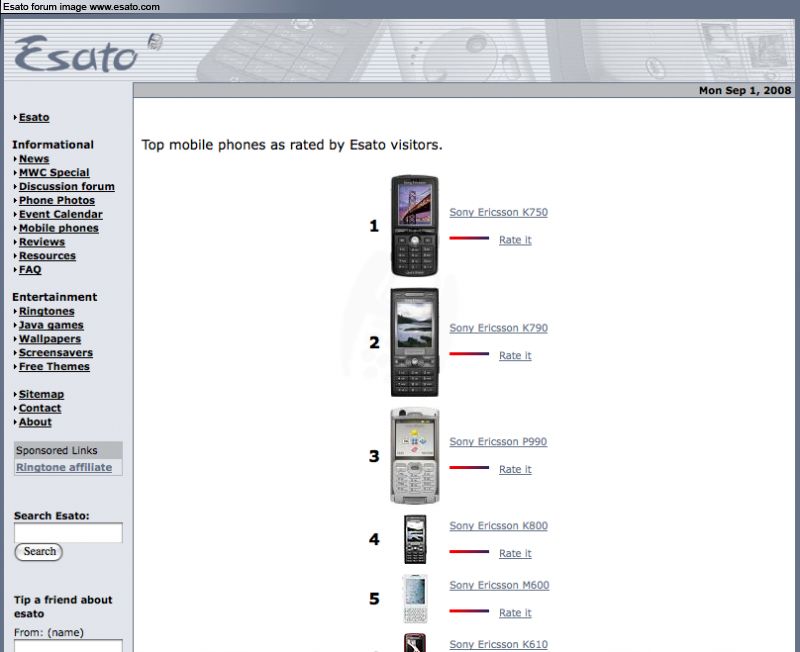Open the Resources link
Viewport: 800px width, 652px height.
[47, 256]
